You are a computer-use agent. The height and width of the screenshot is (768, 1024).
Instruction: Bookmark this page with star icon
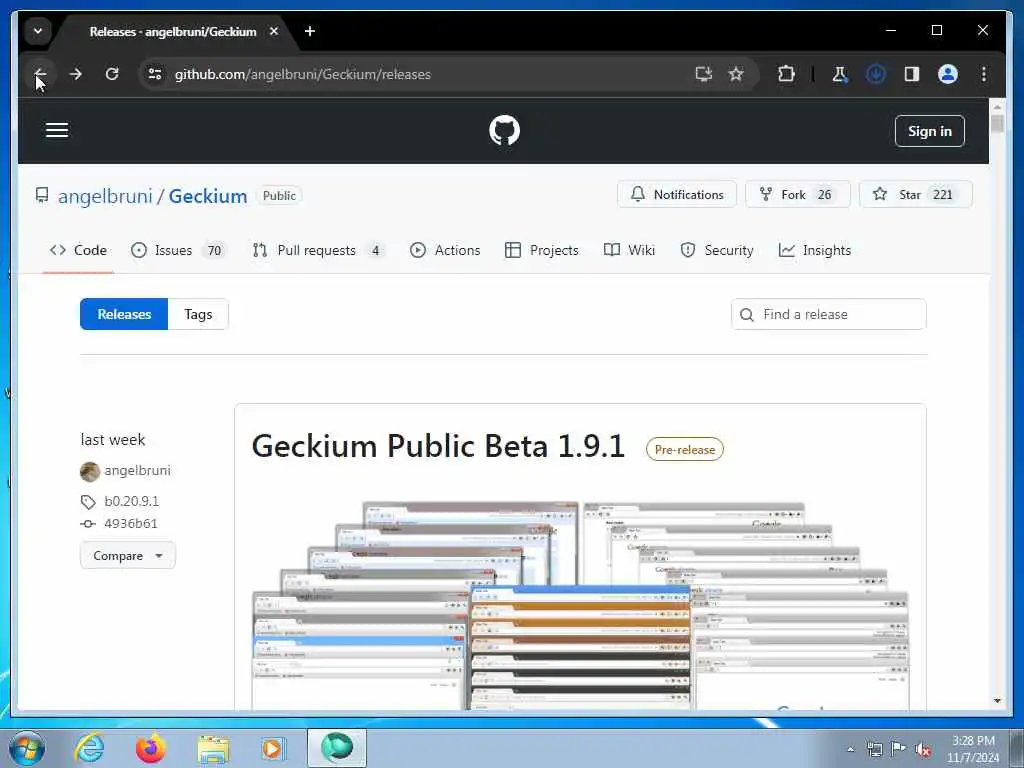click(x=736, y=74)
